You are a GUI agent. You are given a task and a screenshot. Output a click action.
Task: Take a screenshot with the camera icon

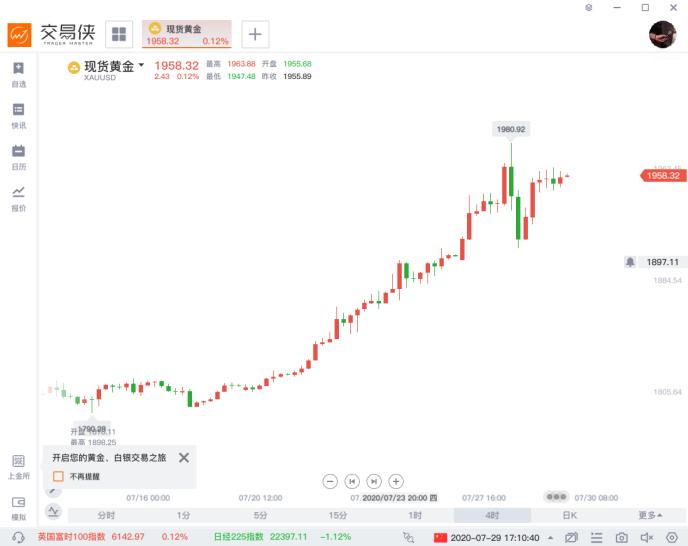[x=621, y=537]
